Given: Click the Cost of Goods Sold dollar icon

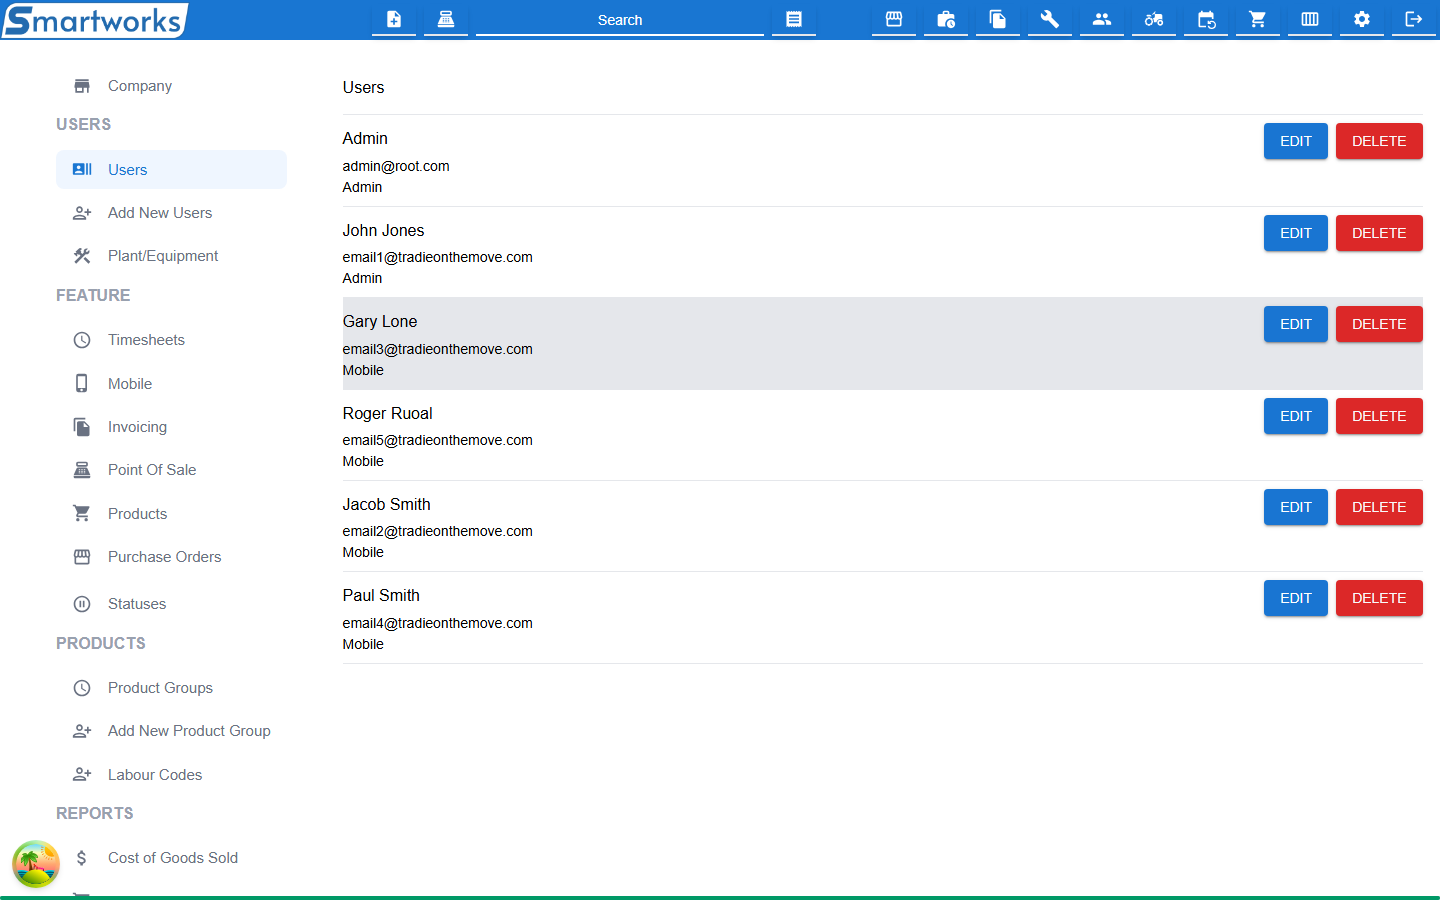Looking at the screenshot, I should click(82, 858).
